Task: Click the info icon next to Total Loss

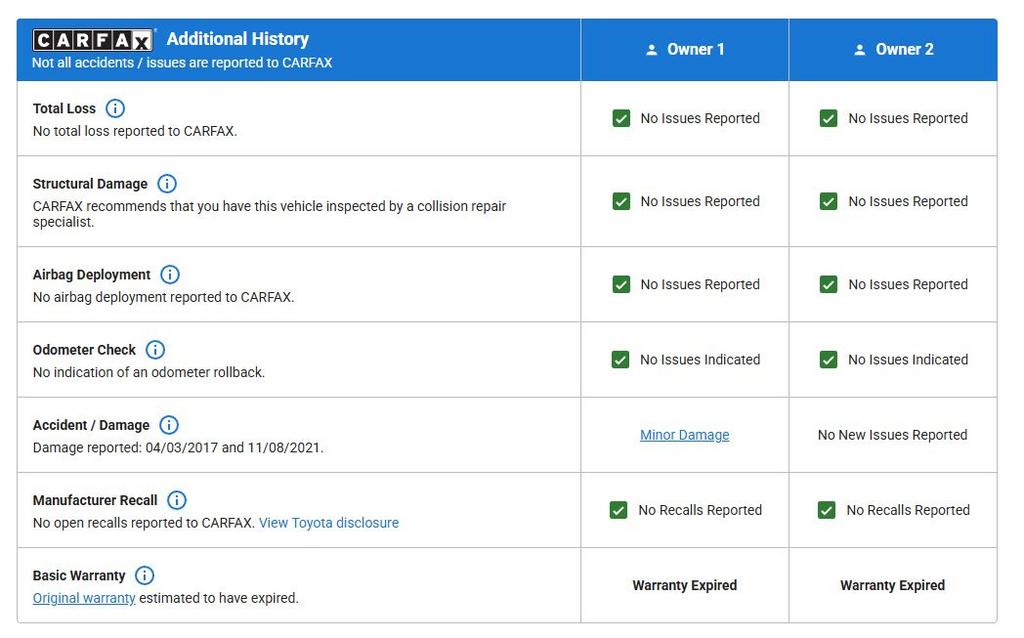Action: [x=115, y=108]
